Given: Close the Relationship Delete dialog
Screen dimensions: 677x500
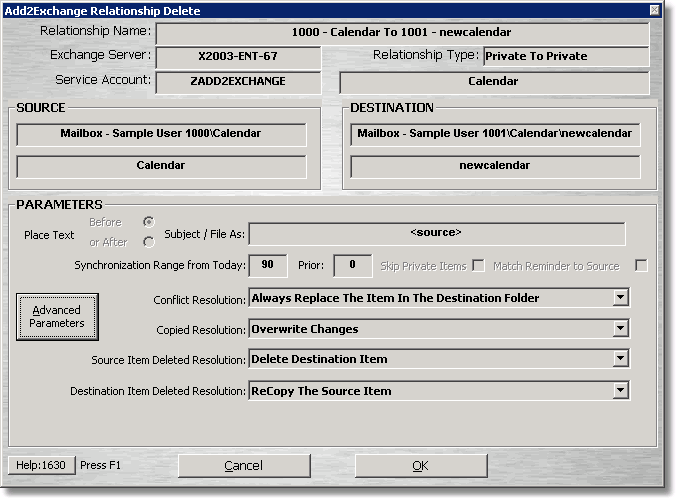Looking at the screenshot, I should [655, 10].
